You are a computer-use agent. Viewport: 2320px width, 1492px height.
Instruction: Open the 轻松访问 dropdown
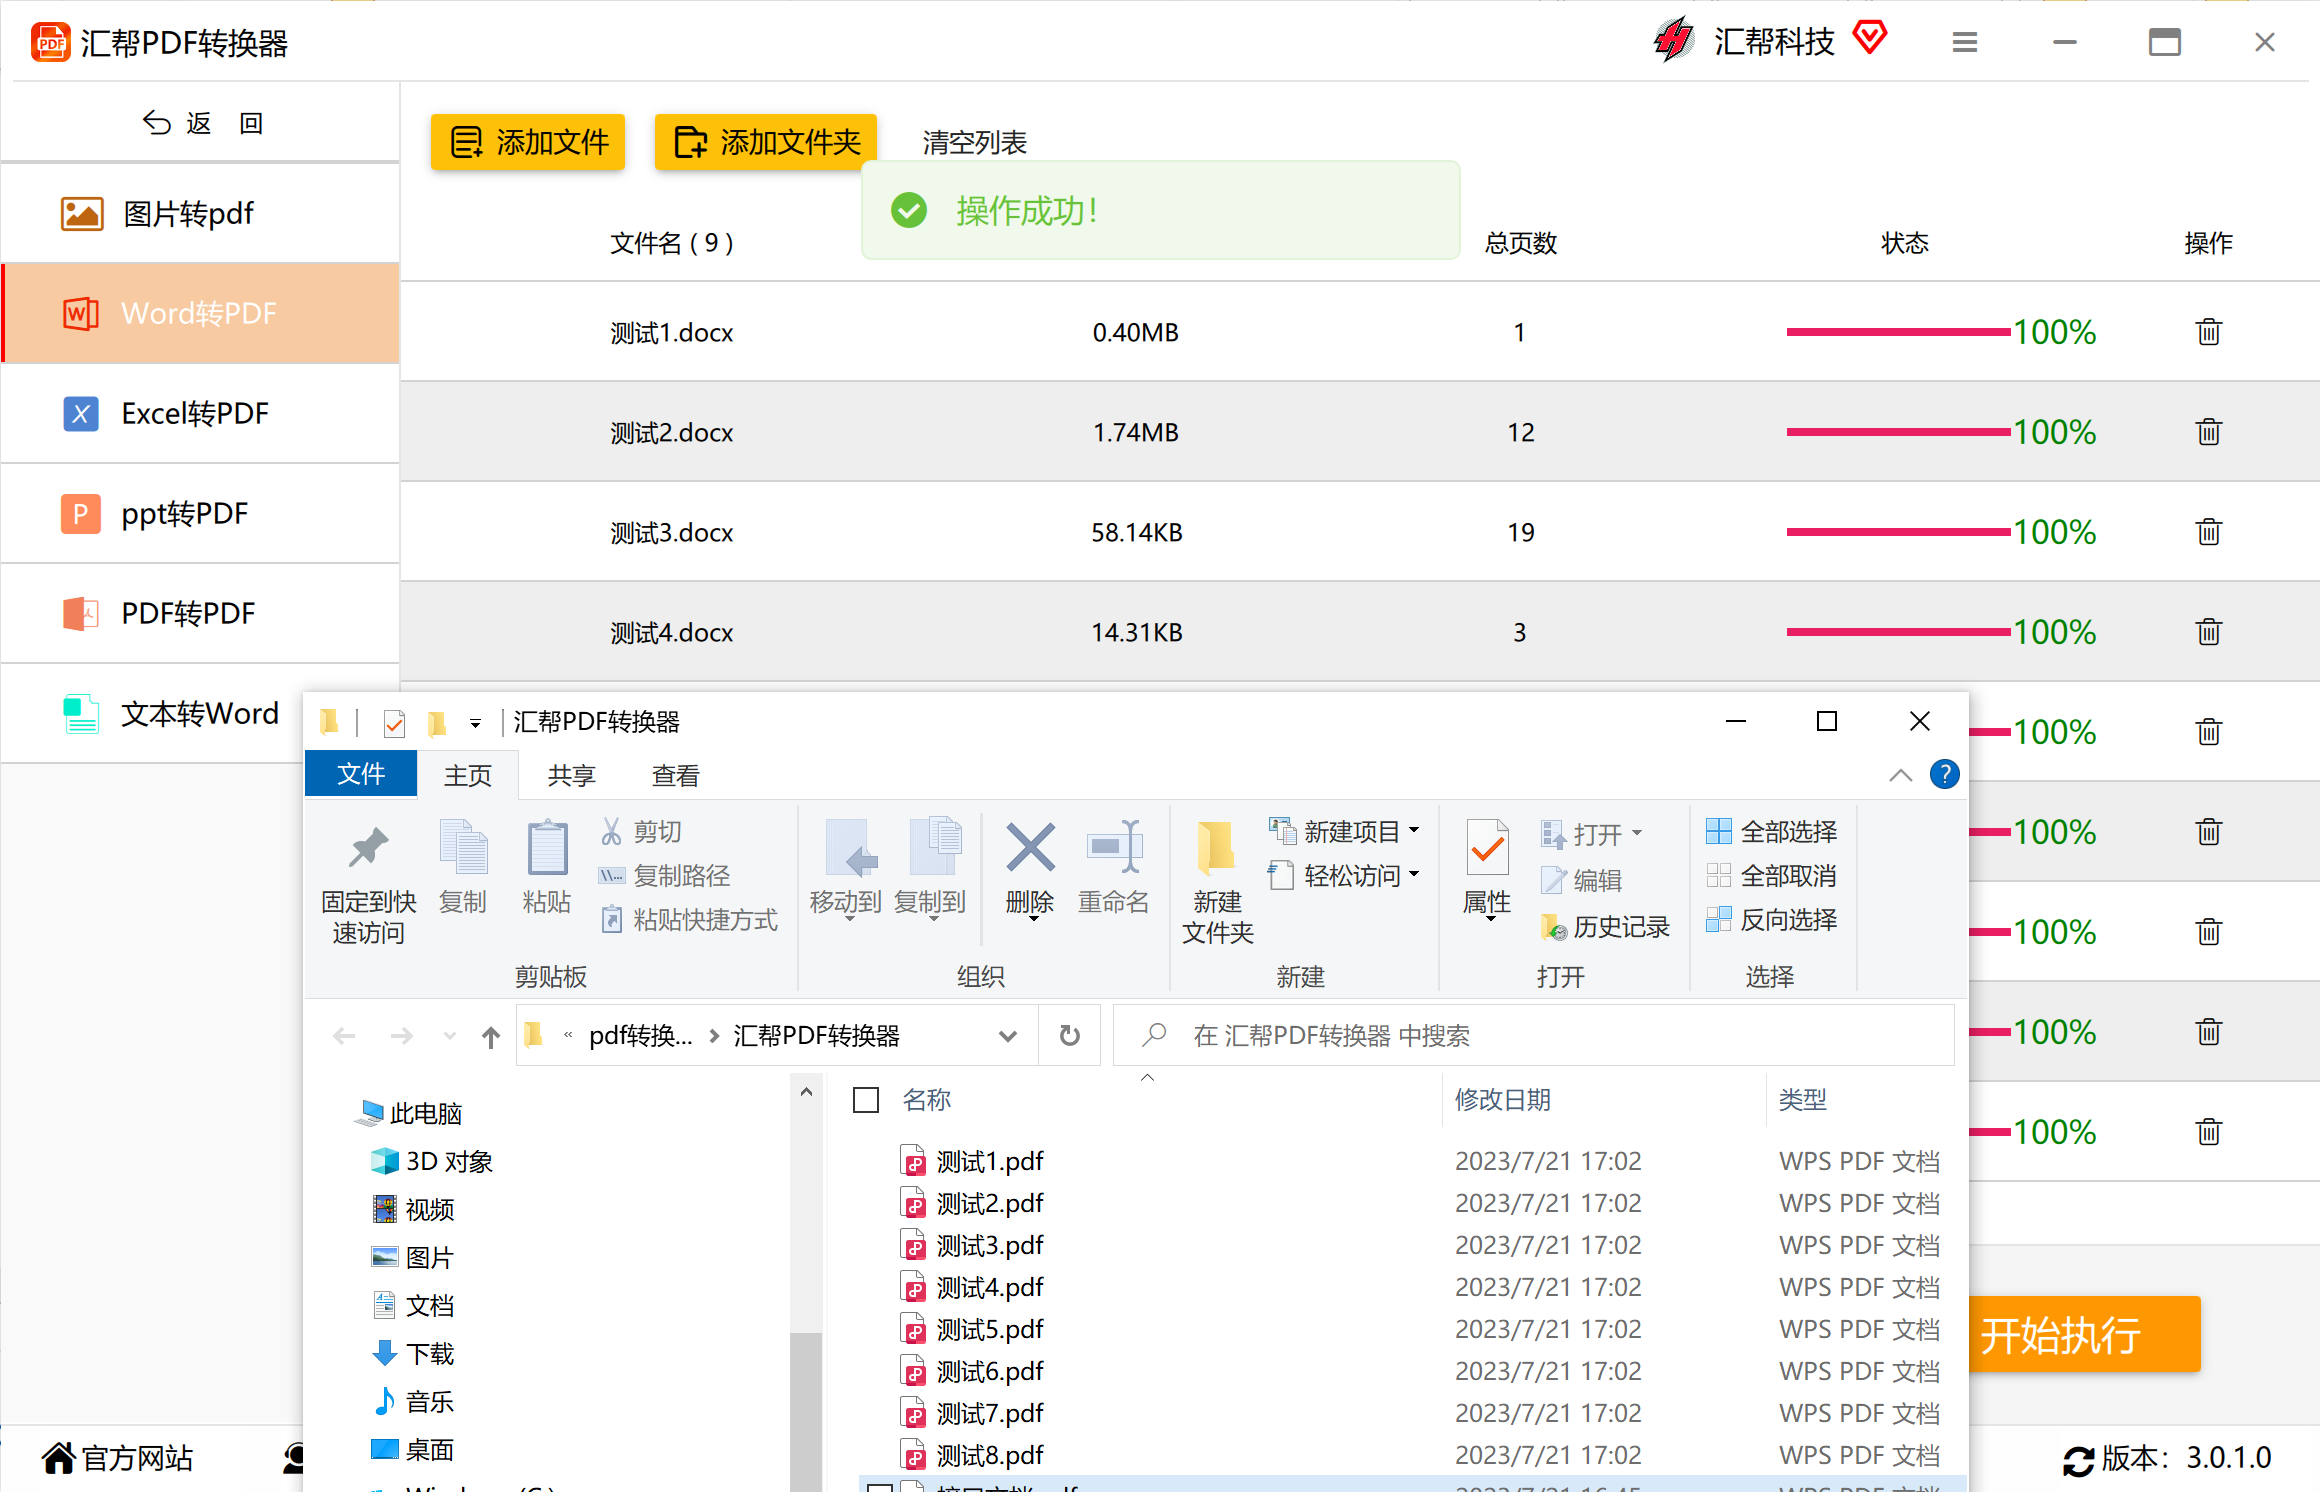[x=1343, y=876]
